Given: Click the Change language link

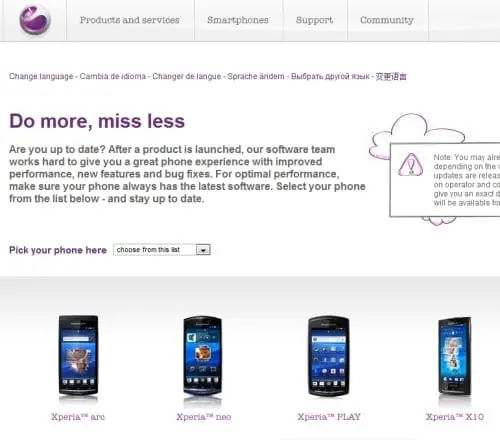Looking at the screenshot, I should [41, 76].
